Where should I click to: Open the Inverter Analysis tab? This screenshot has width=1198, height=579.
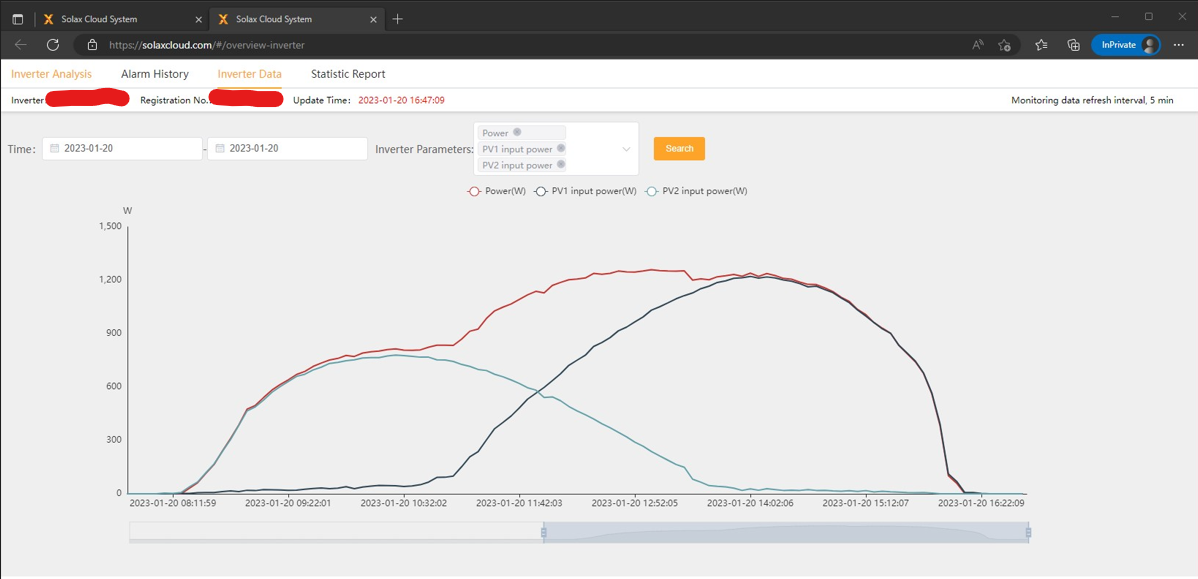(51, 74)
